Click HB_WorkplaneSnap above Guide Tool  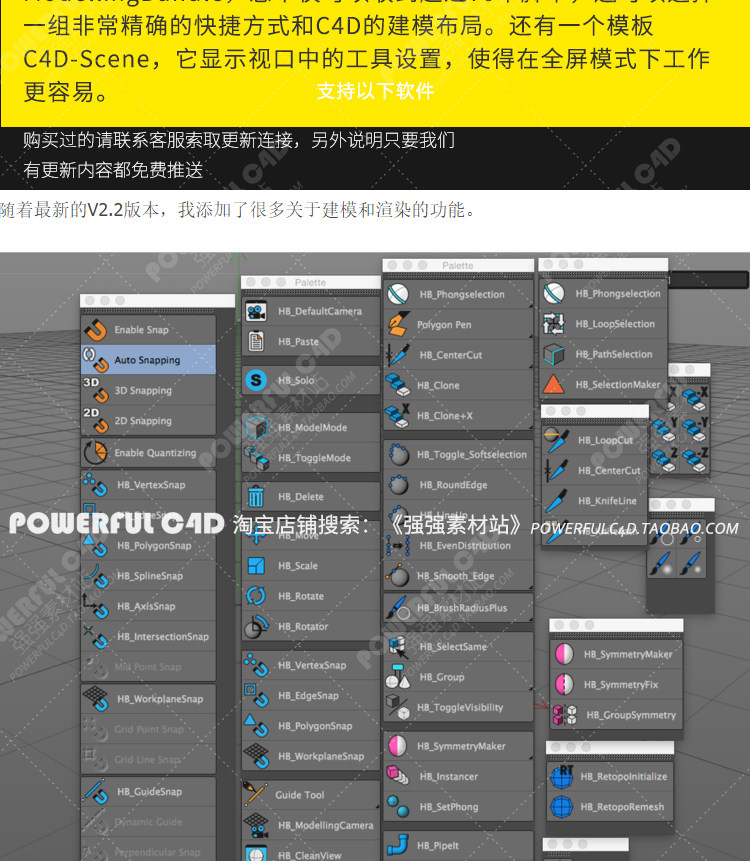[311, 756]
